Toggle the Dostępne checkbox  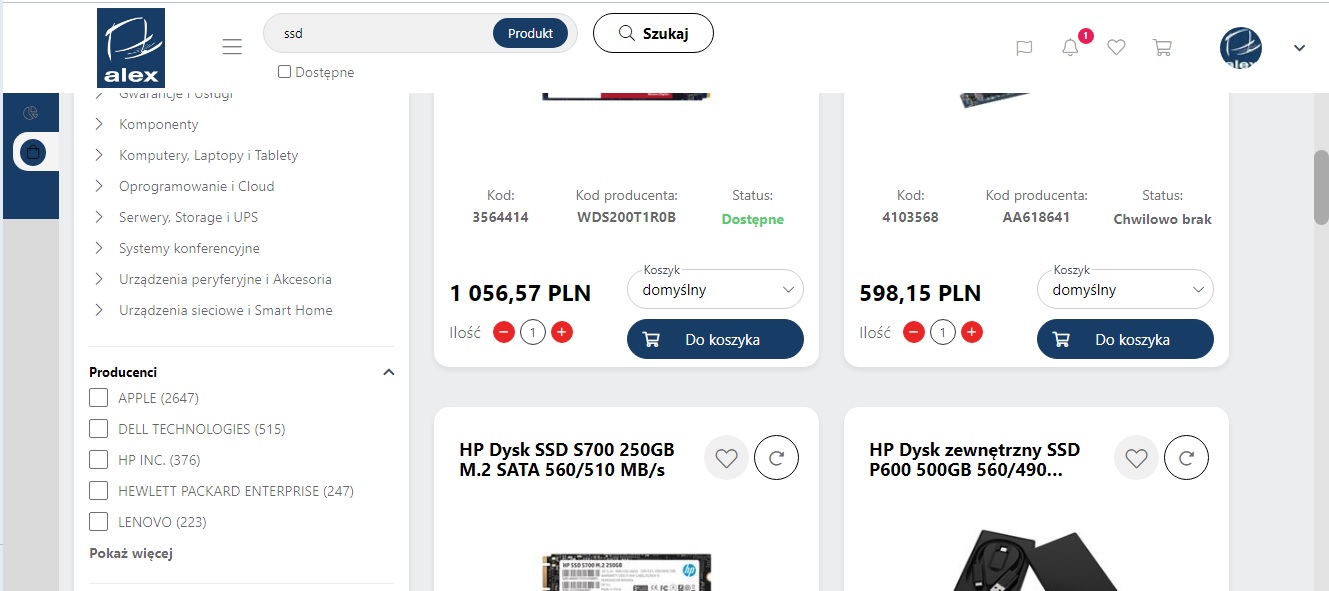[x=284, y=72]
